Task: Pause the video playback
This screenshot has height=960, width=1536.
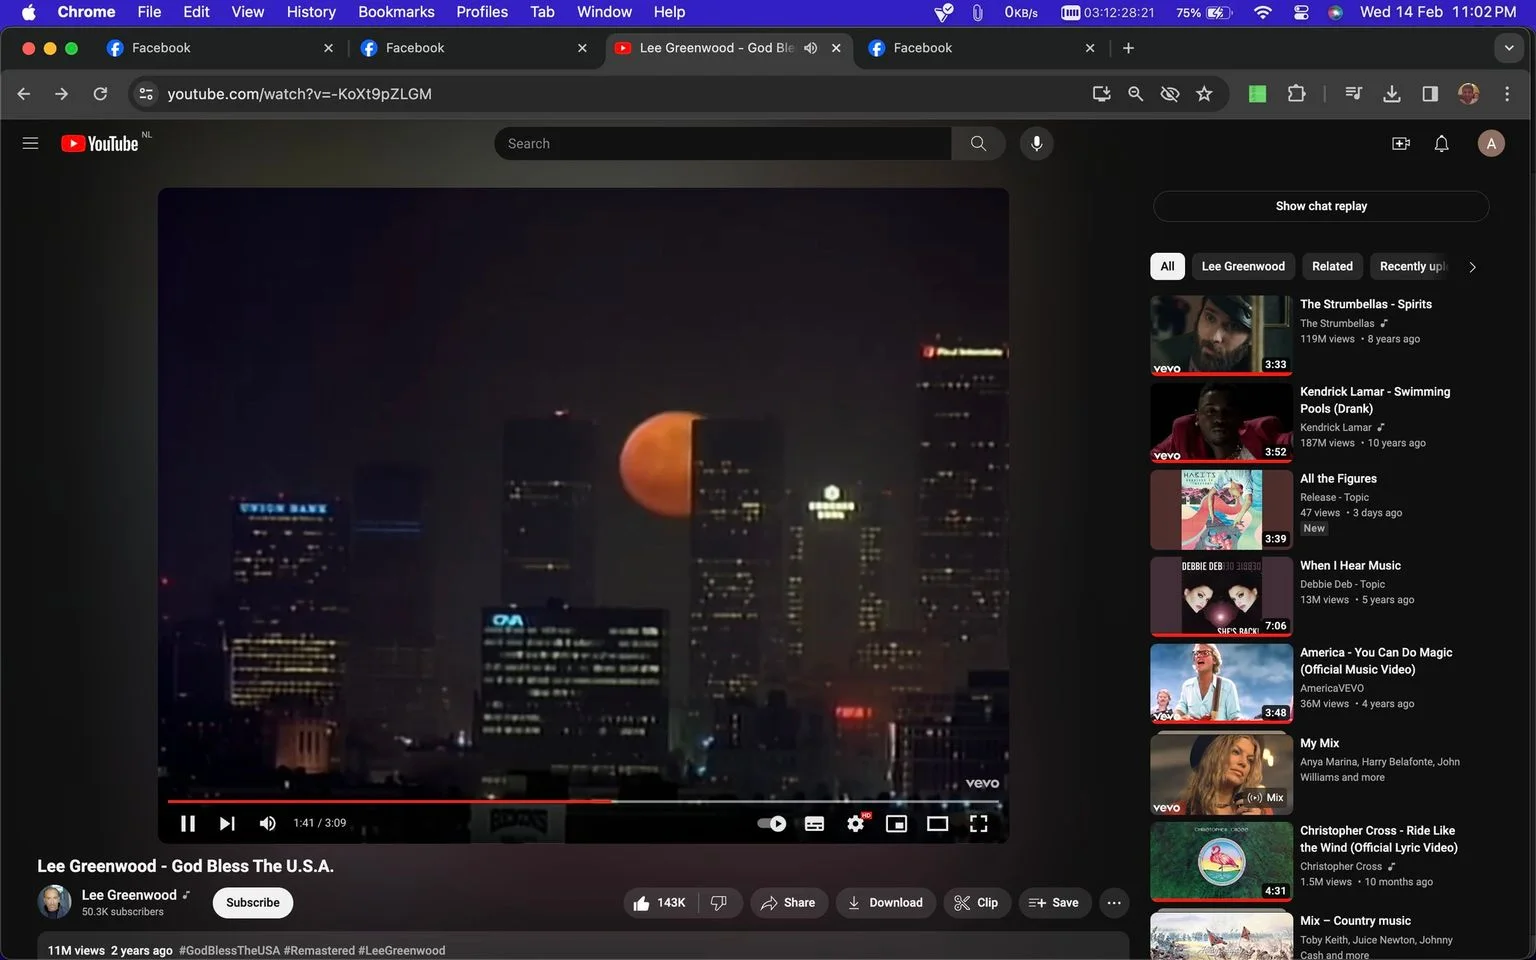Action: click(x=187, y=823)
